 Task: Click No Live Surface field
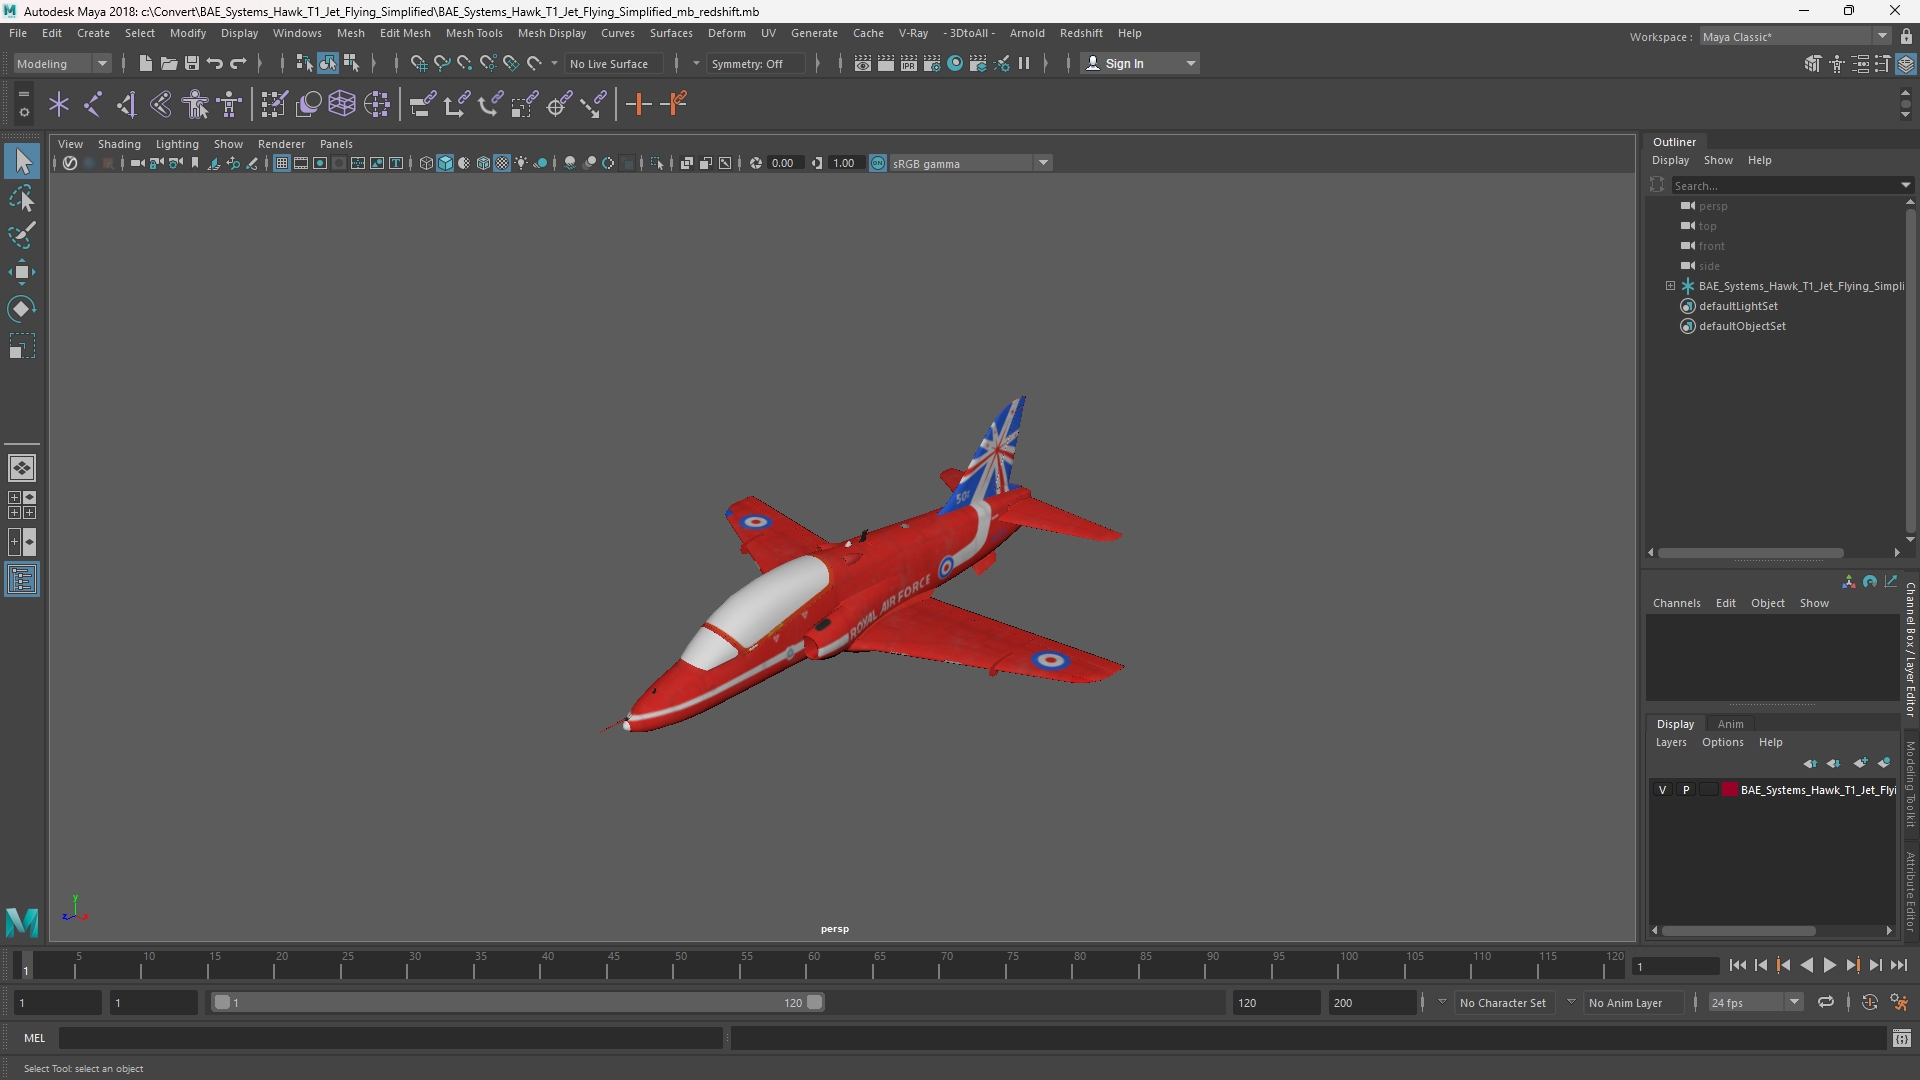click(x=613, y=63)
